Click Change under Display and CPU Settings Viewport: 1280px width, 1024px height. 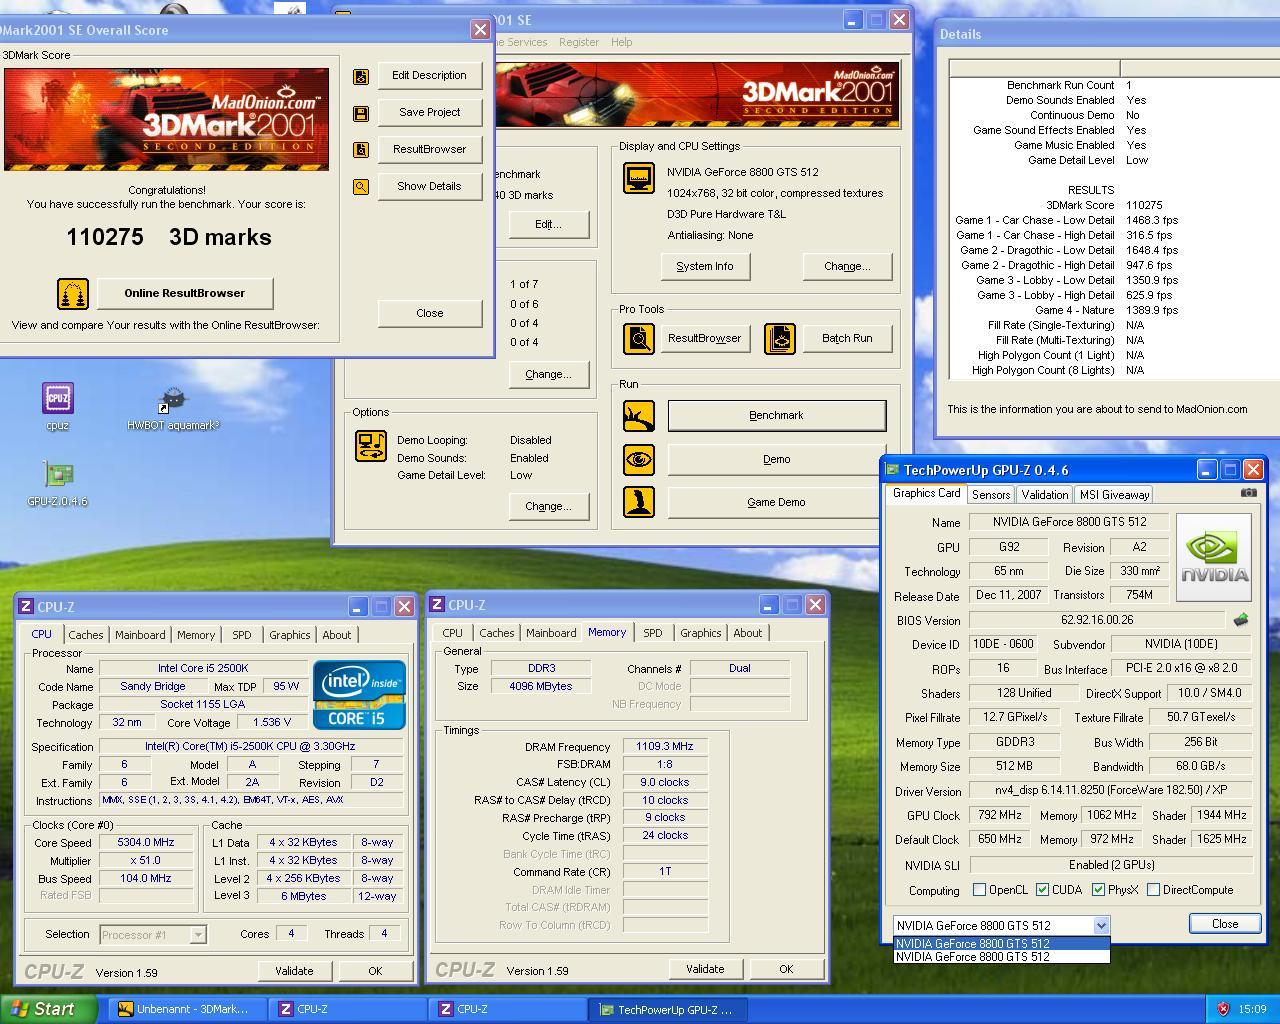coord(847,267)
